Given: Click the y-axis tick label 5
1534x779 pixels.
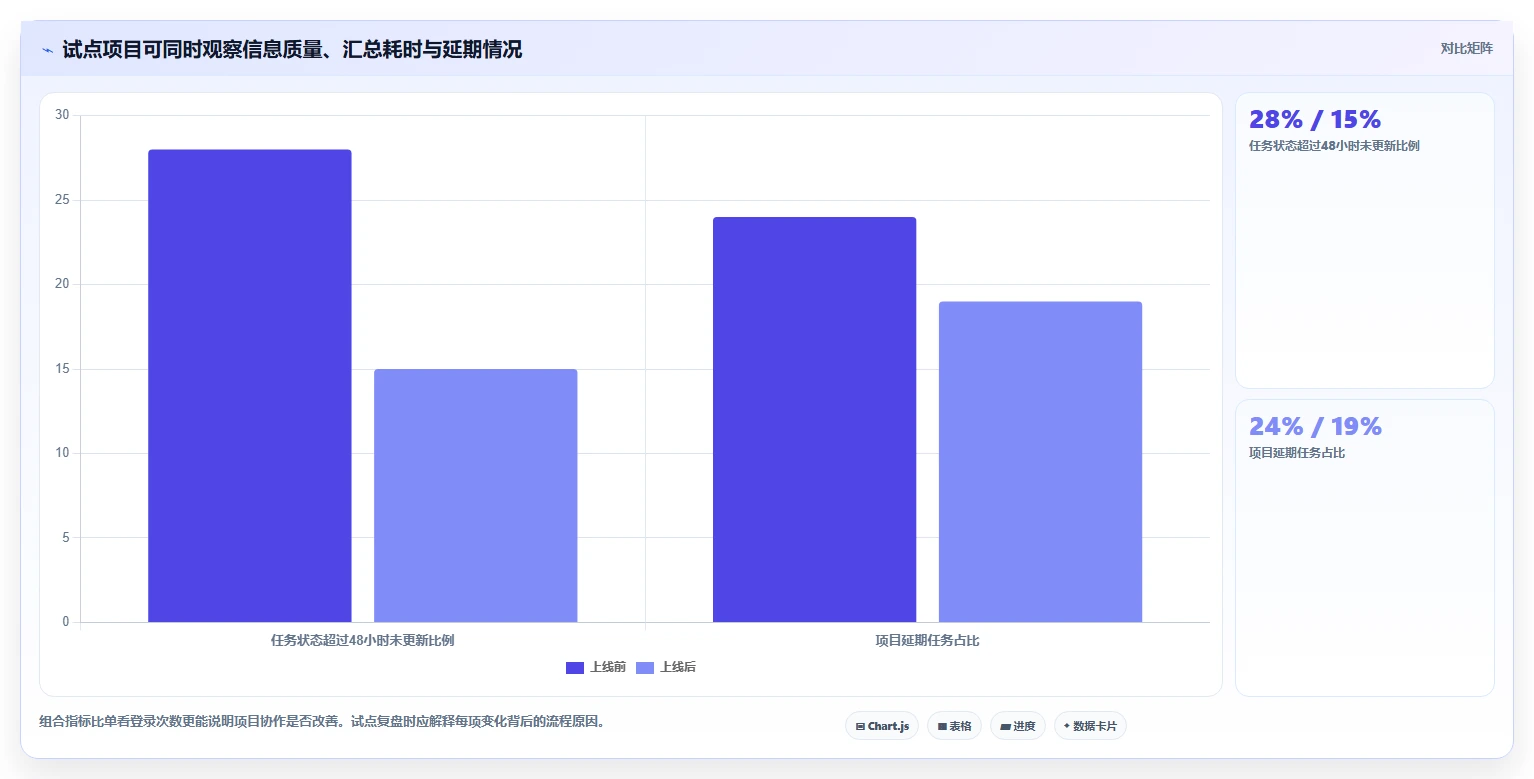Looking at the screenshot, I should point(66,537).
